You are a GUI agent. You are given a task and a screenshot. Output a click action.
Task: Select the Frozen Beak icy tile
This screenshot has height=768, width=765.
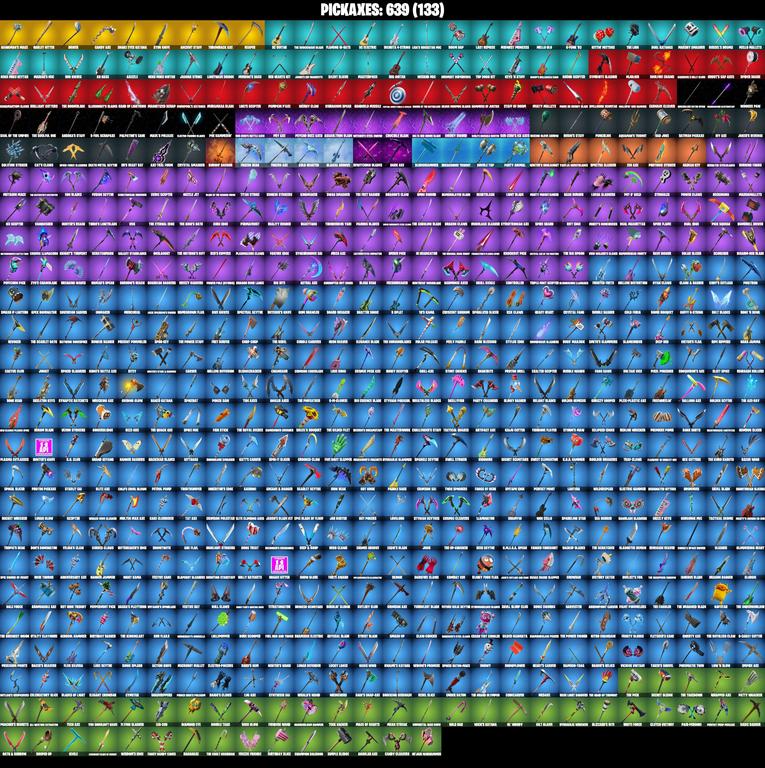coord(250,153)
